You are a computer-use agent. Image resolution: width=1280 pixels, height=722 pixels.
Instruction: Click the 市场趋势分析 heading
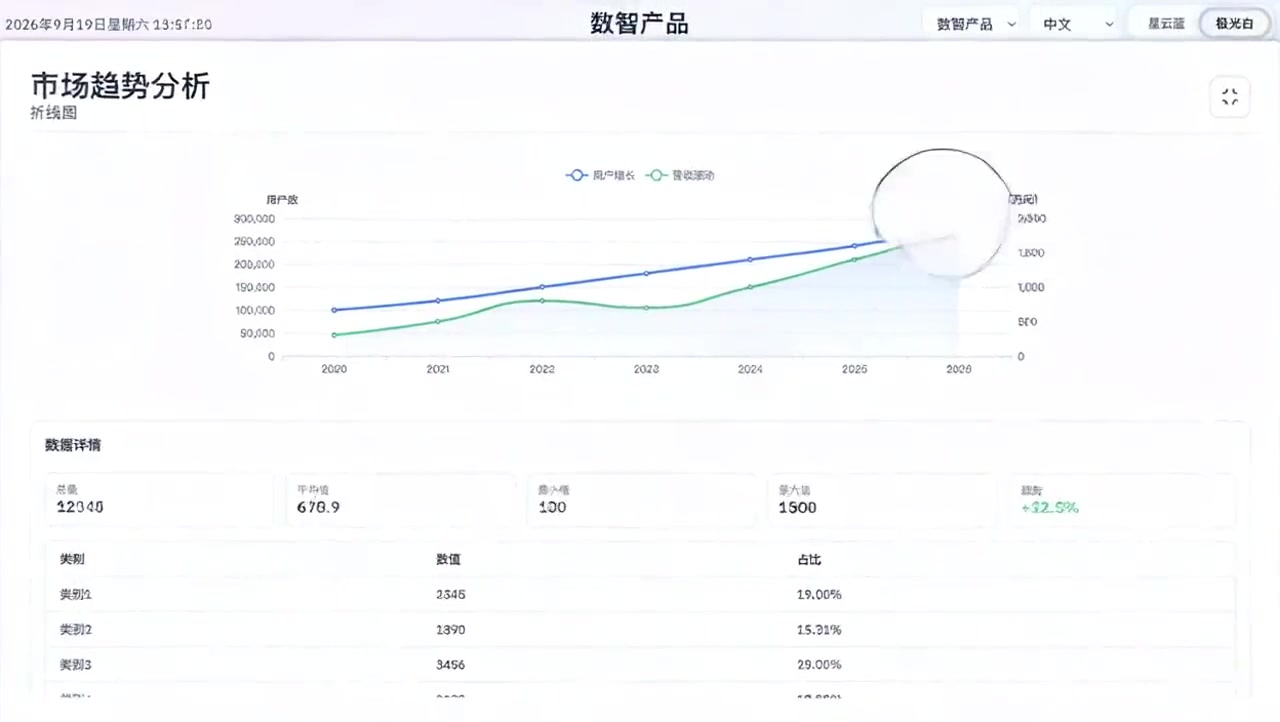pos(120,86)
